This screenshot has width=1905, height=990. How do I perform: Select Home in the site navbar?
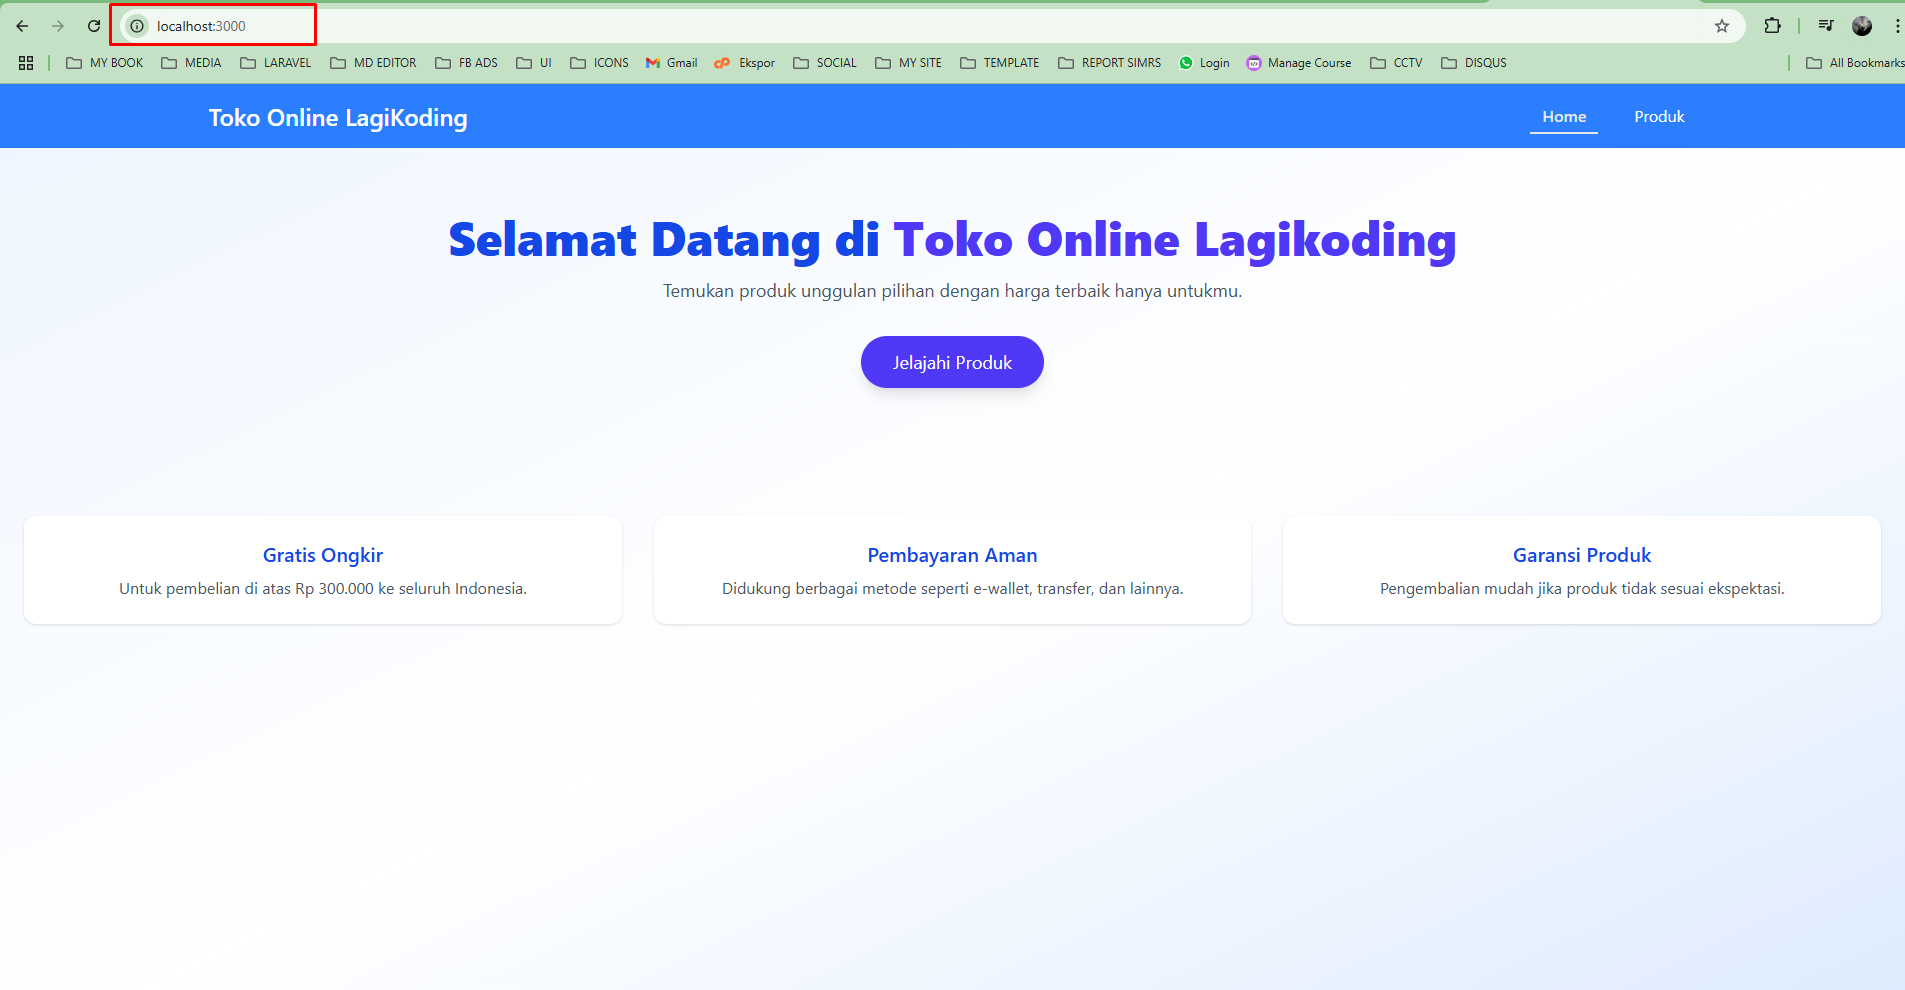click(x=1563, y=116)
